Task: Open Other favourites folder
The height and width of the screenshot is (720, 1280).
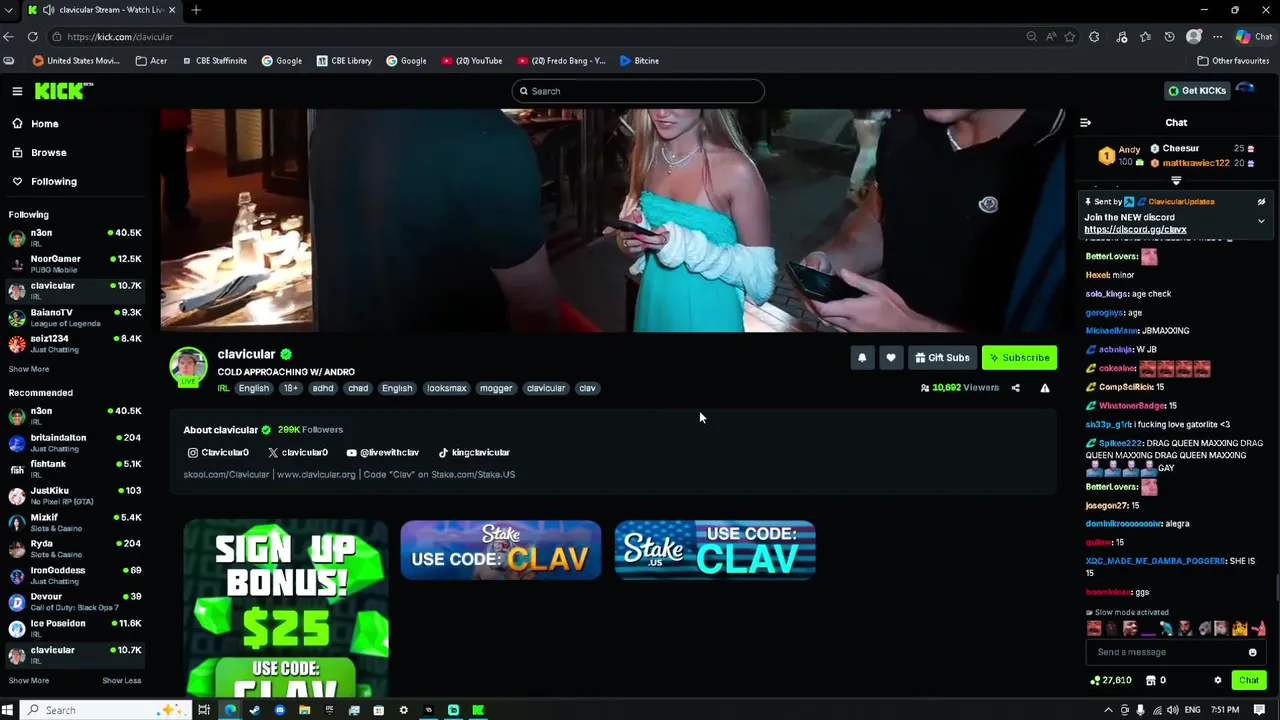Action: tap(1233, 61)
